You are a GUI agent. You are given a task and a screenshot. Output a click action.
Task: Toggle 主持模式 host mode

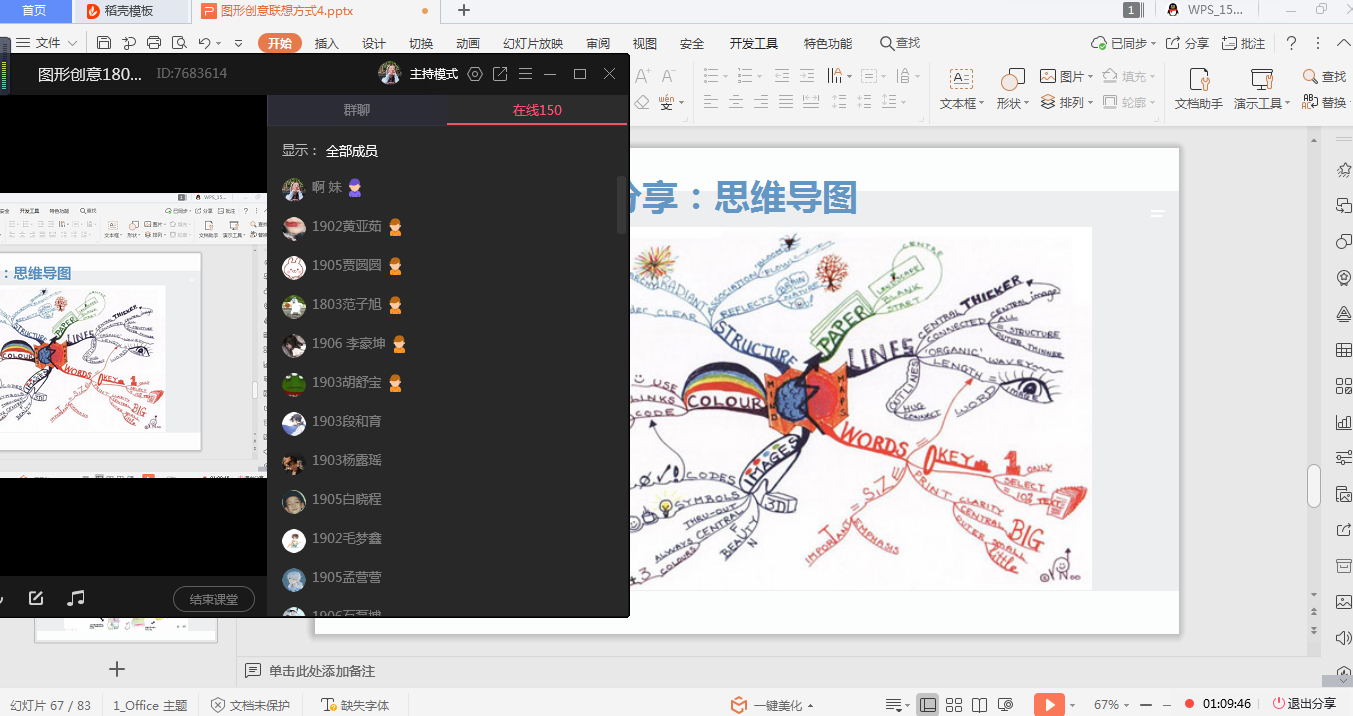click(x=433, y=74)
